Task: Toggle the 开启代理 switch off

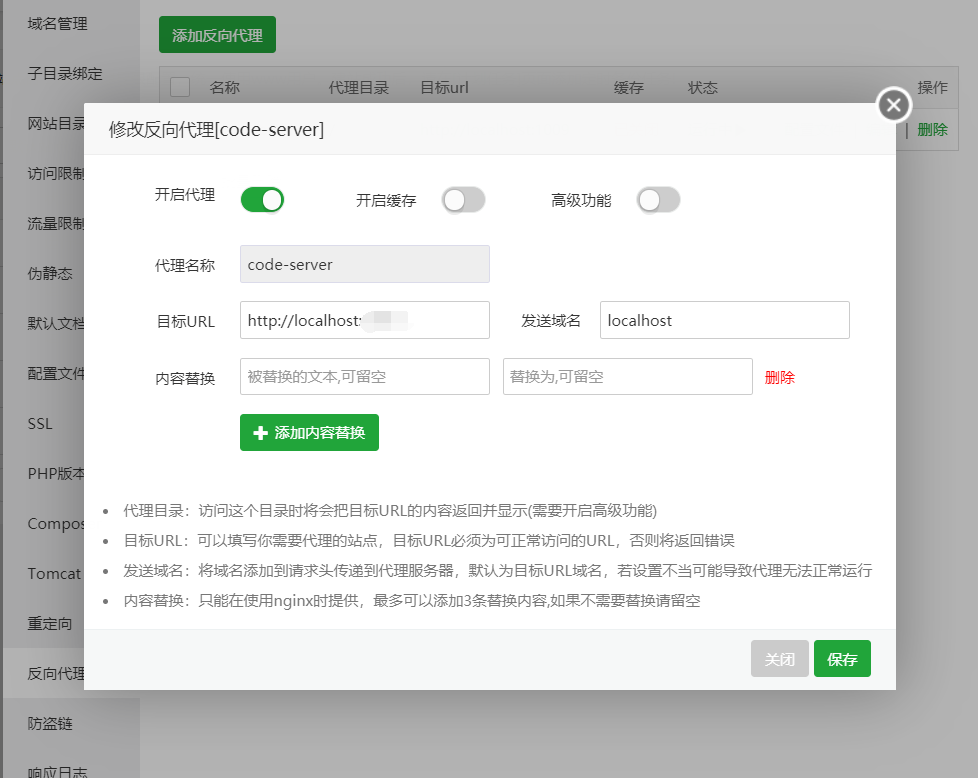Action: coord(262,200)
